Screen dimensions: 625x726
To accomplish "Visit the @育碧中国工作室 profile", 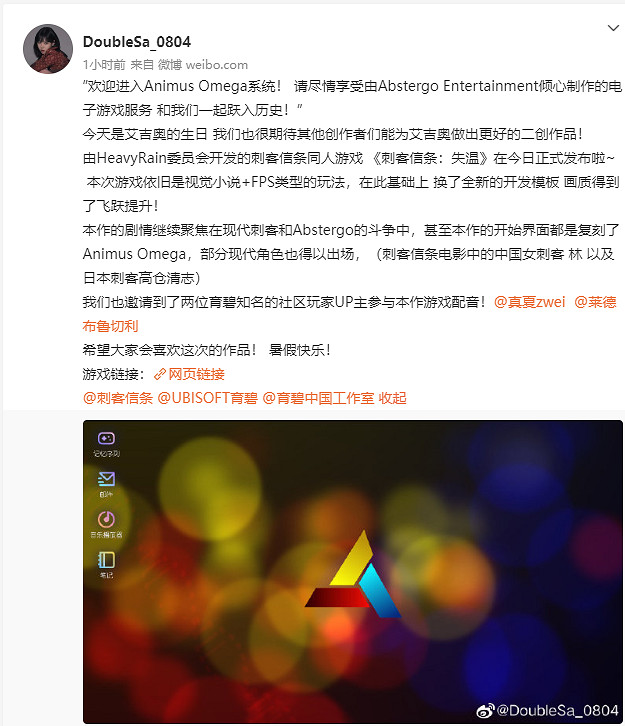I will pyautogui.click(x=318, y=398).
